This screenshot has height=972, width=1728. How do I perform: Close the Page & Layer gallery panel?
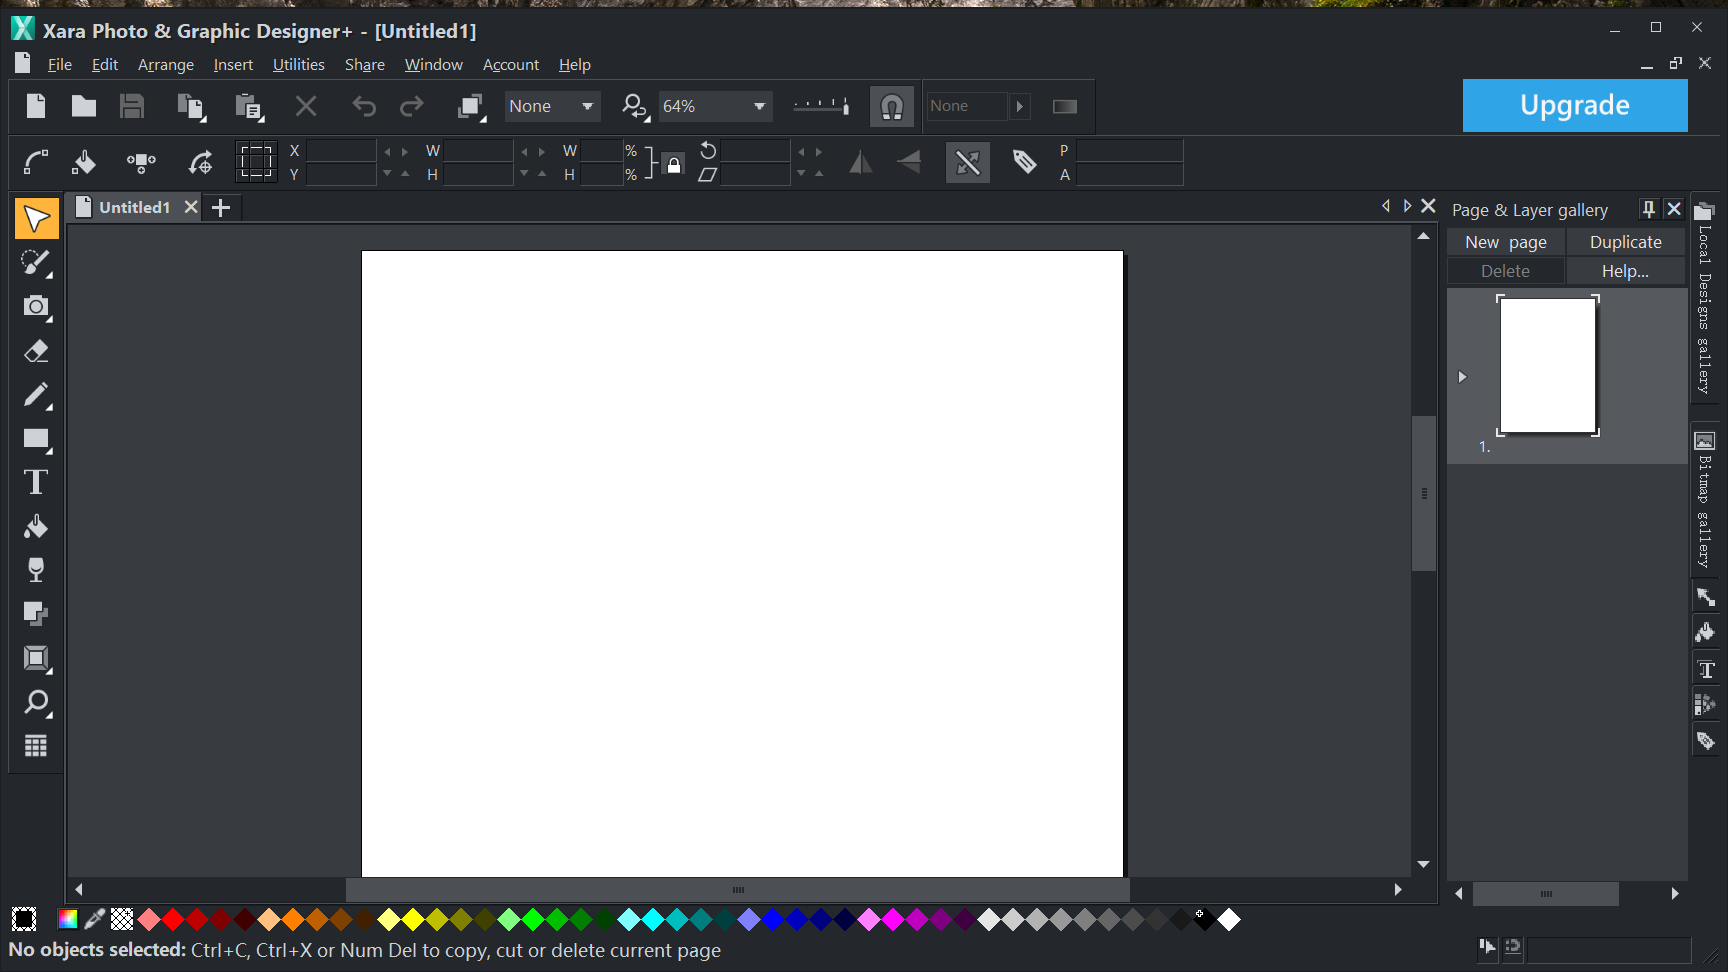[1674, 209]
